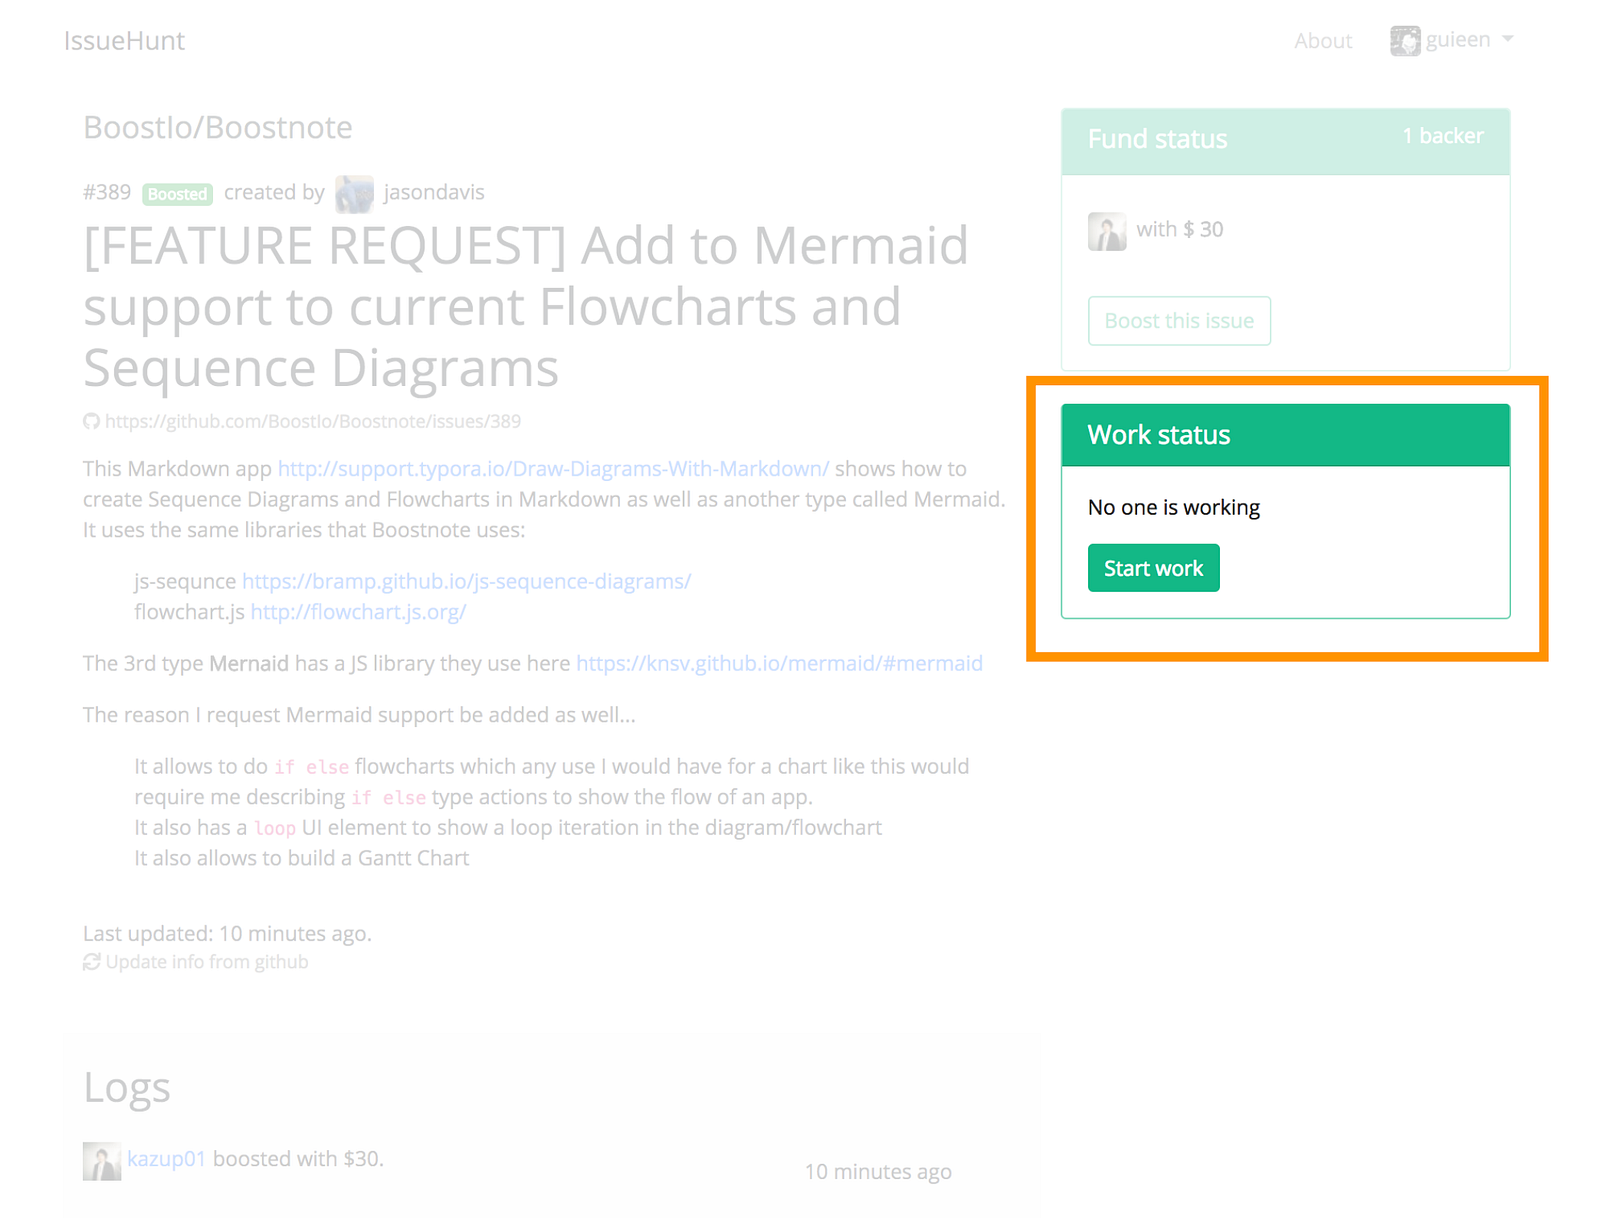The height and width of the screenshot is (1218, 1600).
Task: Open the support.typora.io Draw-Diagrams link
Action: pos(553,469)
